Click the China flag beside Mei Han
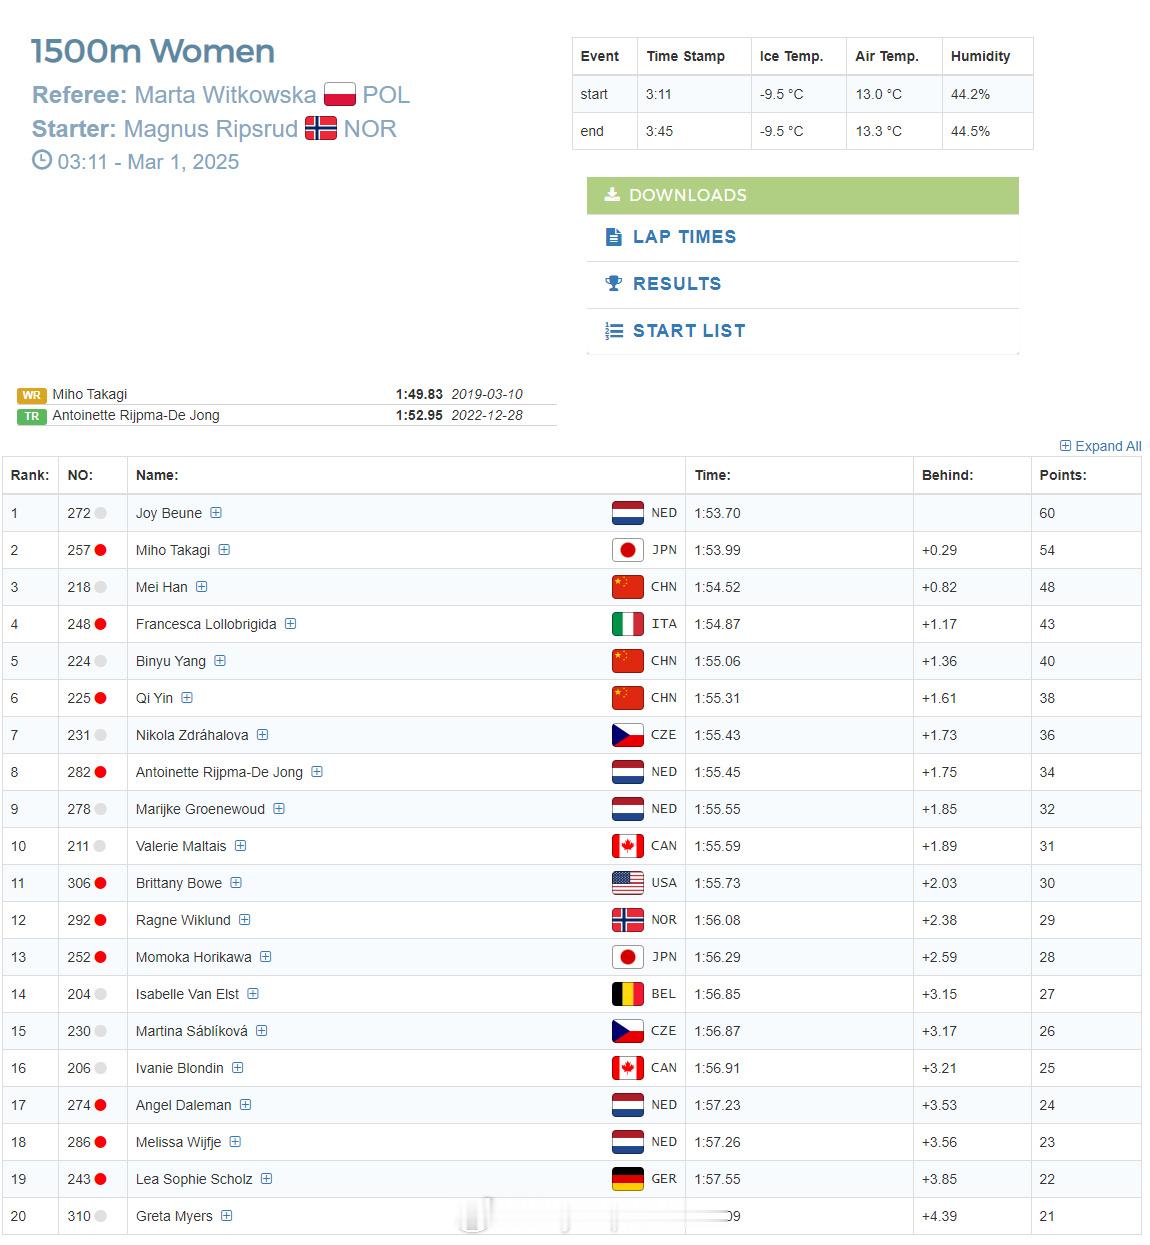1150x1245 pixels. point(628,587)
